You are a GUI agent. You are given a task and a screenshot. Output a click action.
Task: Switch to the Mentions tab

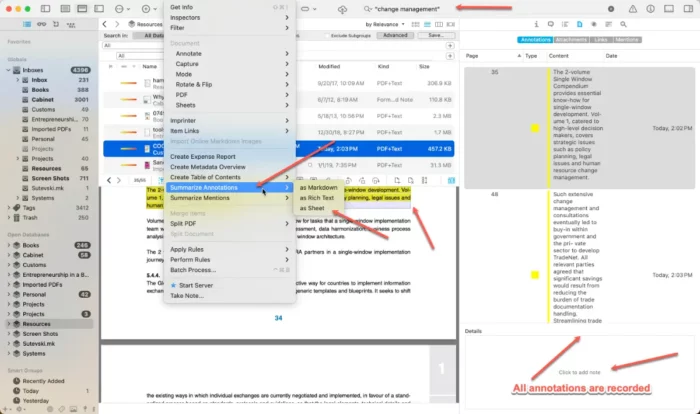tap(627, 40)
